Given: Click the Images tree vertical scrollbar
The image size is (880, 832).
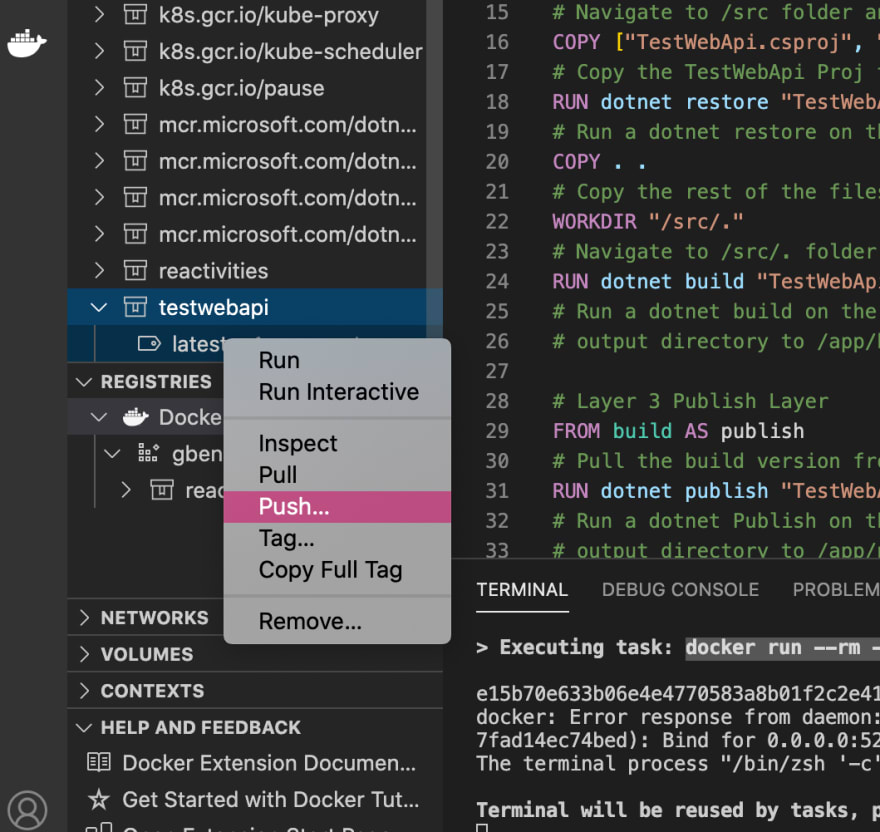Looking at the screenshot, I should 434,168.
